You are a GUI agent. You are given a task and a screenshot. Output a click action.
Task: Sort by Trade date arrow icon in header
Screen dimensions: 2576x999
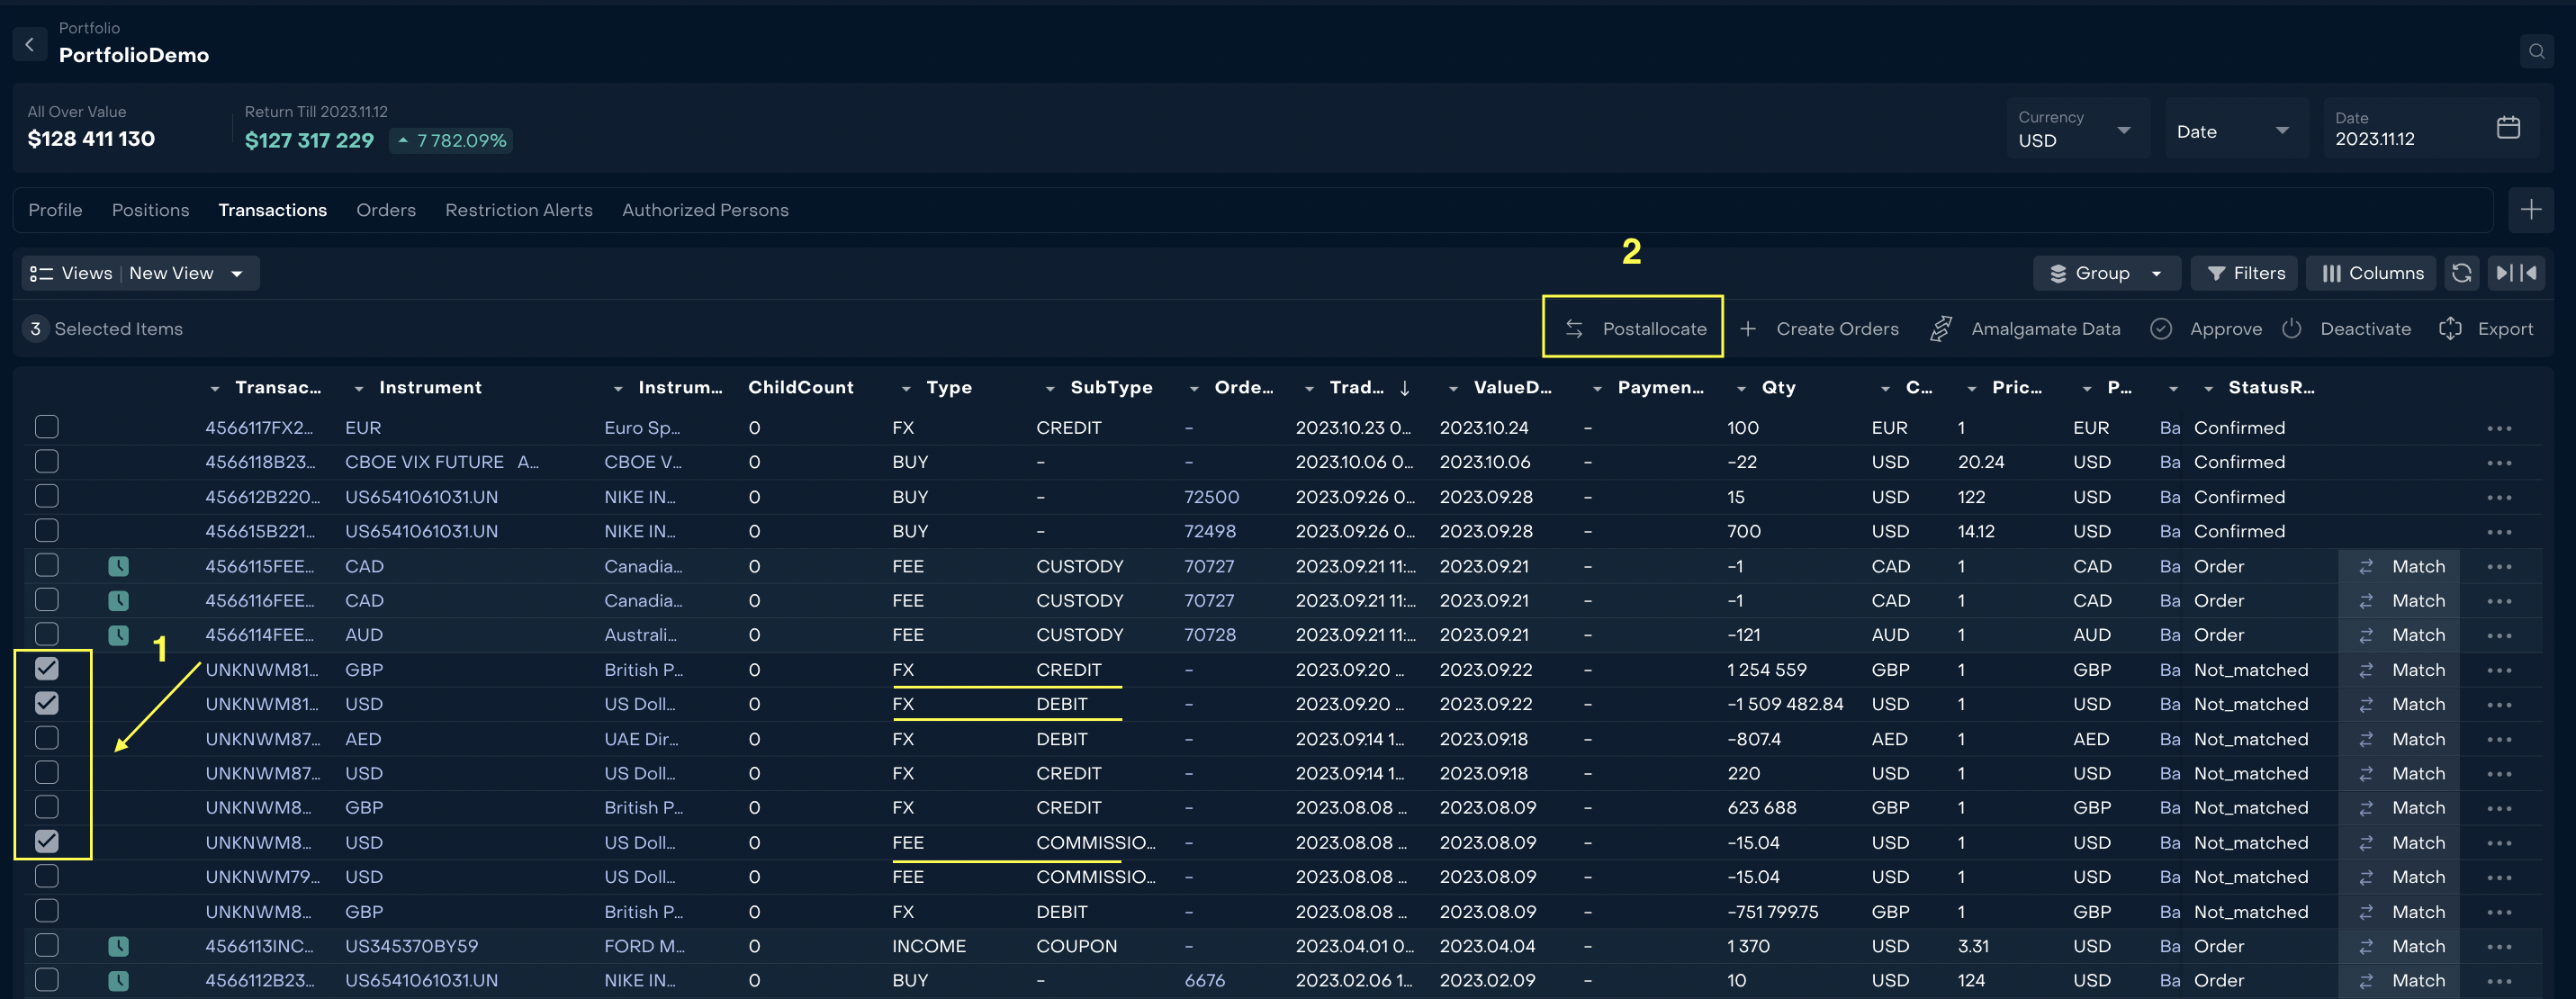point(1405,388)
